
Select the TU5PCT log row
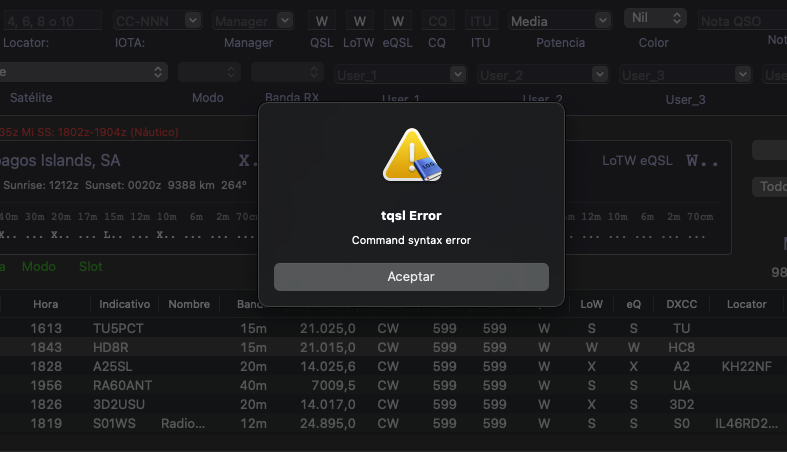point(394,328)
